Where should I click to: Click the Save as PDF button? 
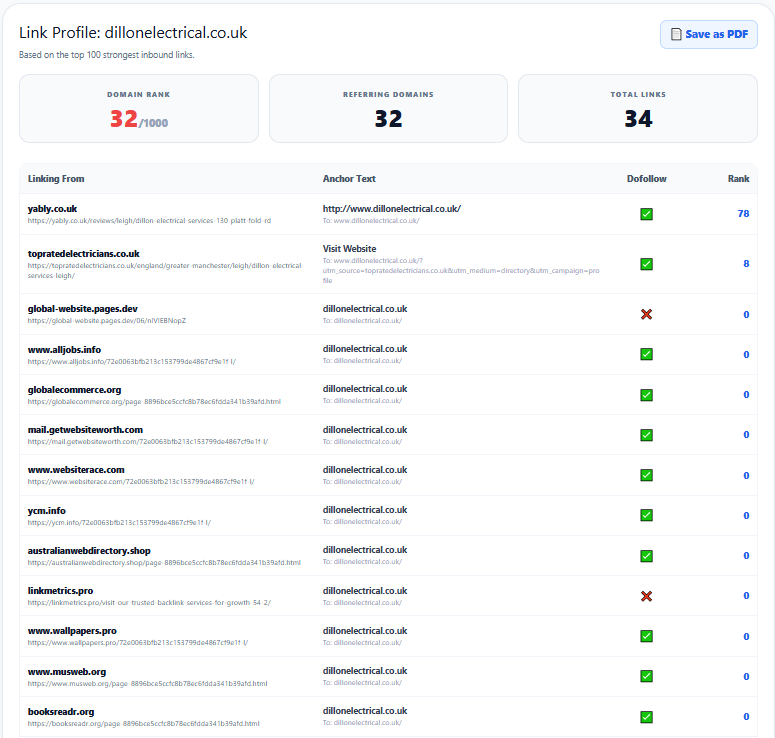point(708,34)
